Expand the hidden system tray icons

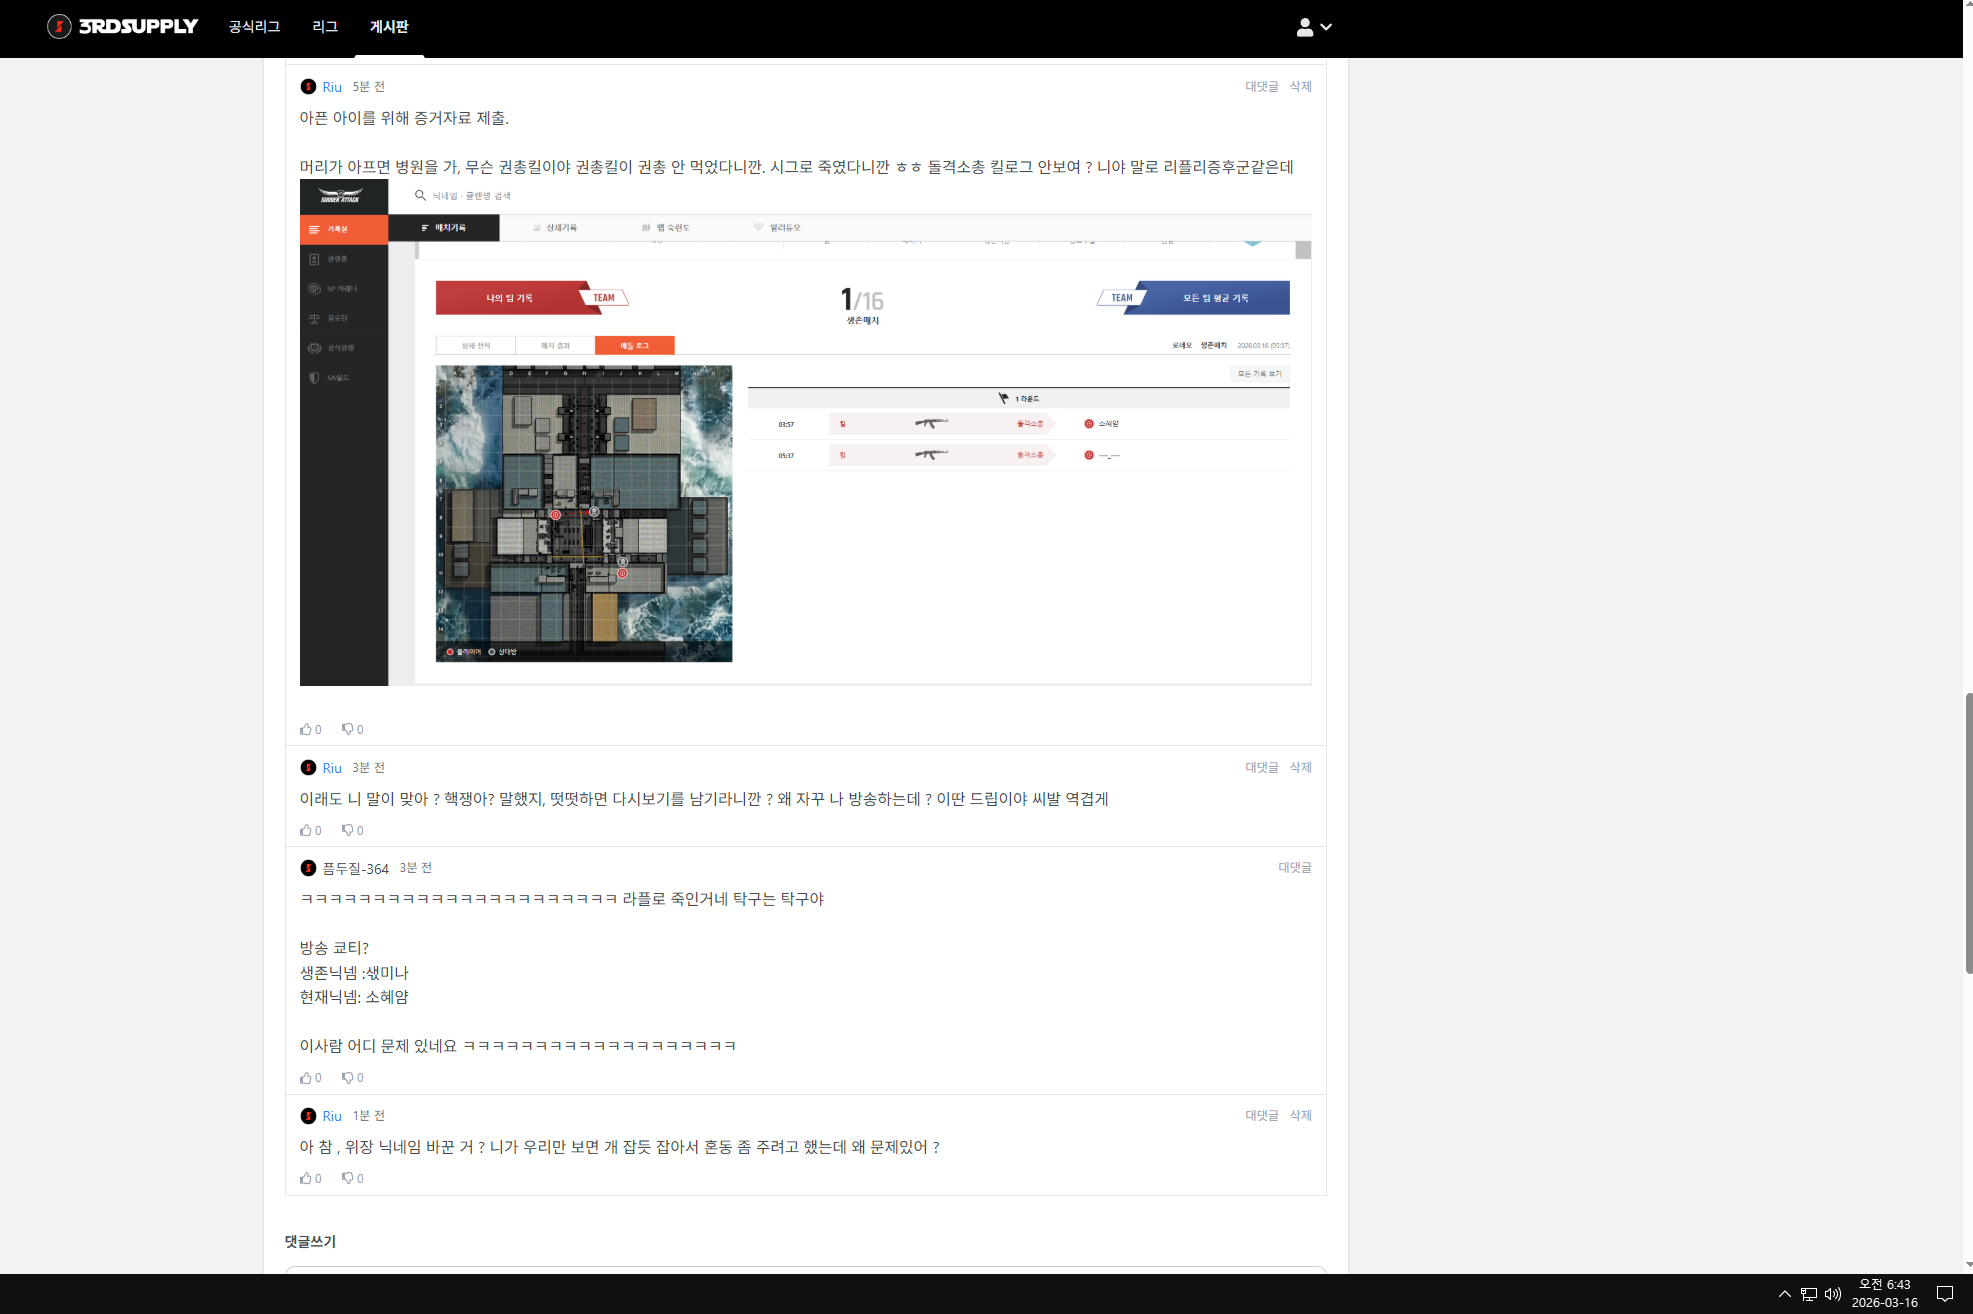1784,1294
